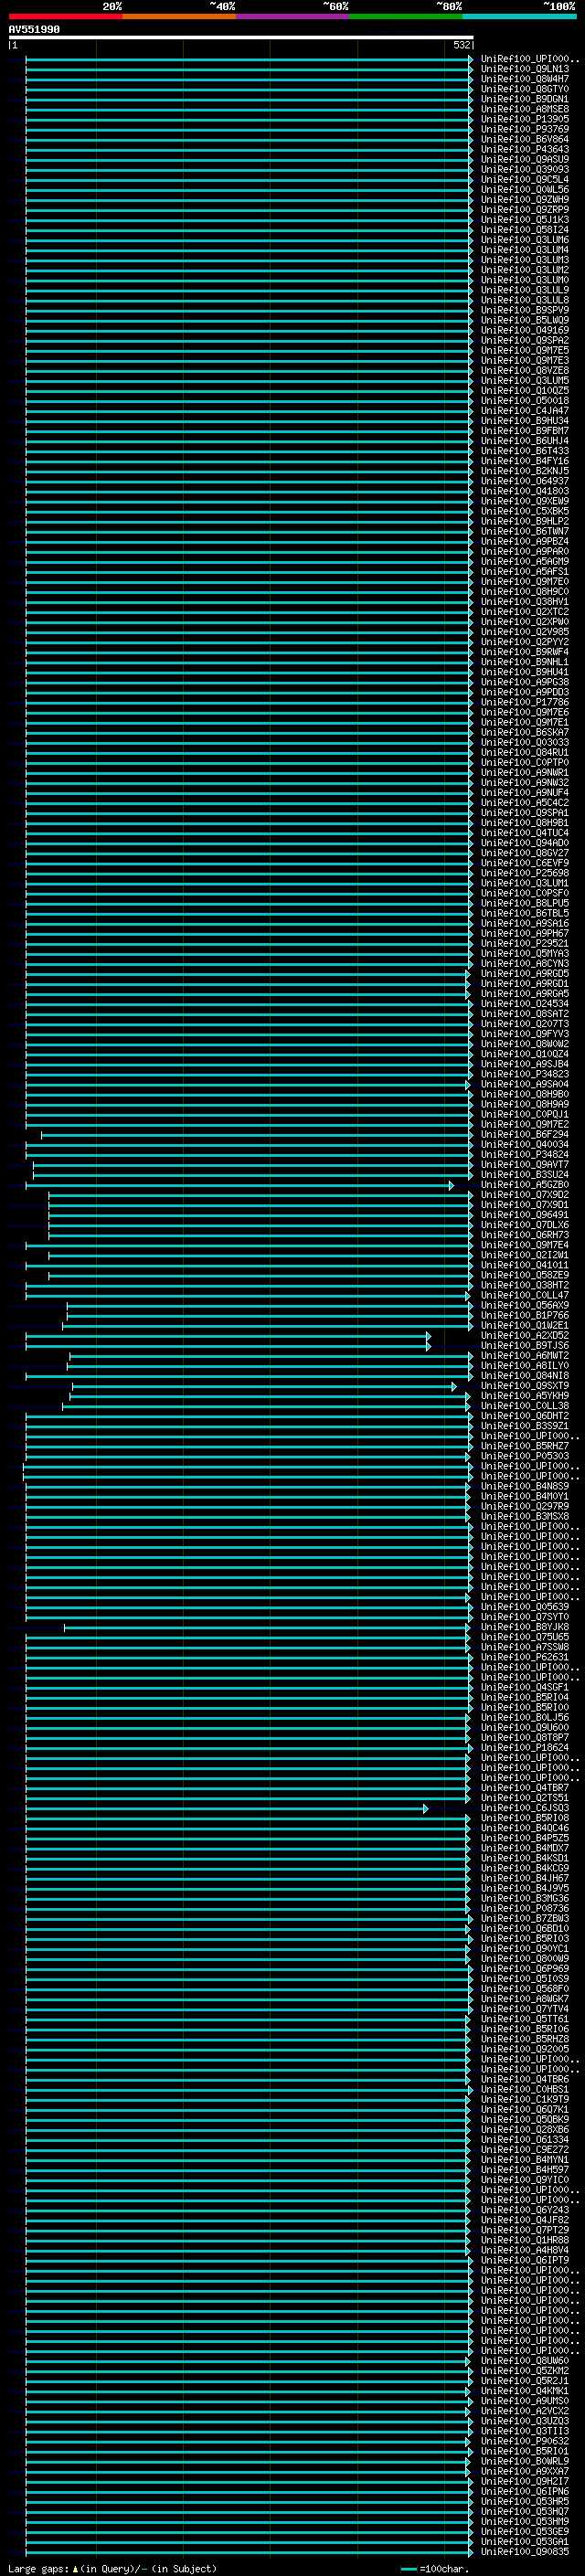585x2576 pixels.
Task: Select hit label UniRef100_Q41011
Action: [525, 1265]
